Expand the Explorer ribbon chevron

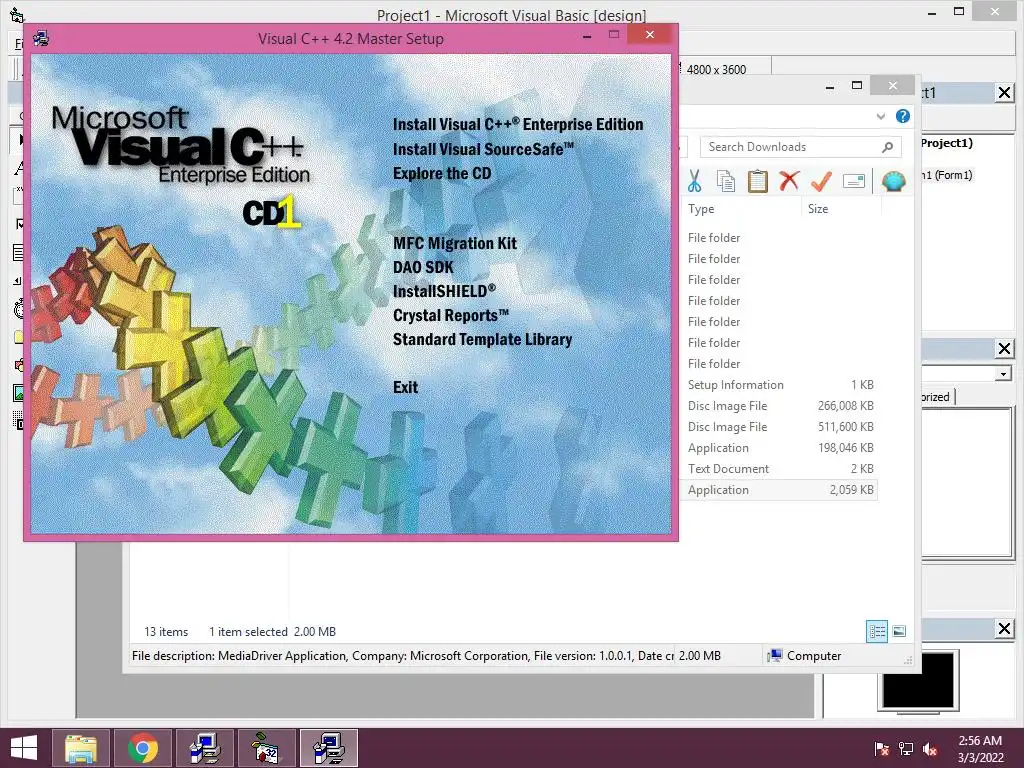click(x=880, y=116)
